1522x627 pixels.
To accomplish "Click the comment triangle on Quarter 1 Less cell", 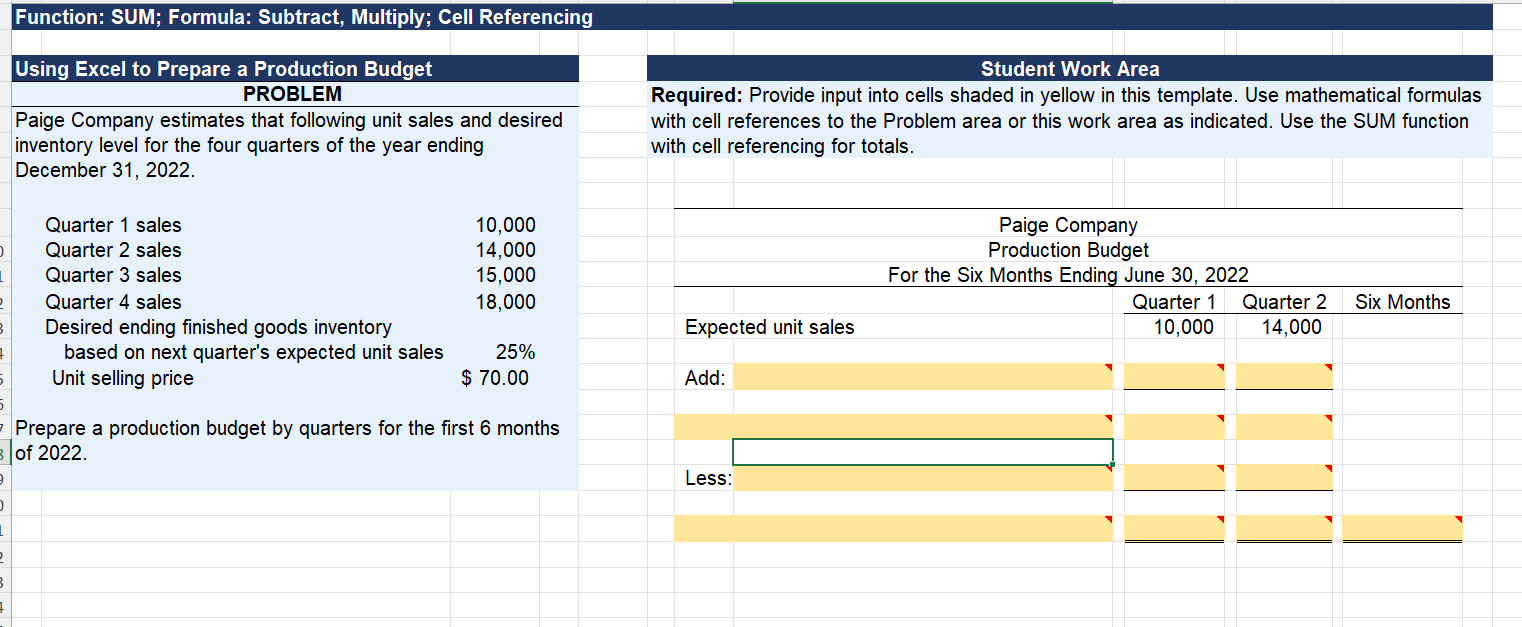I will (1222, 470).
